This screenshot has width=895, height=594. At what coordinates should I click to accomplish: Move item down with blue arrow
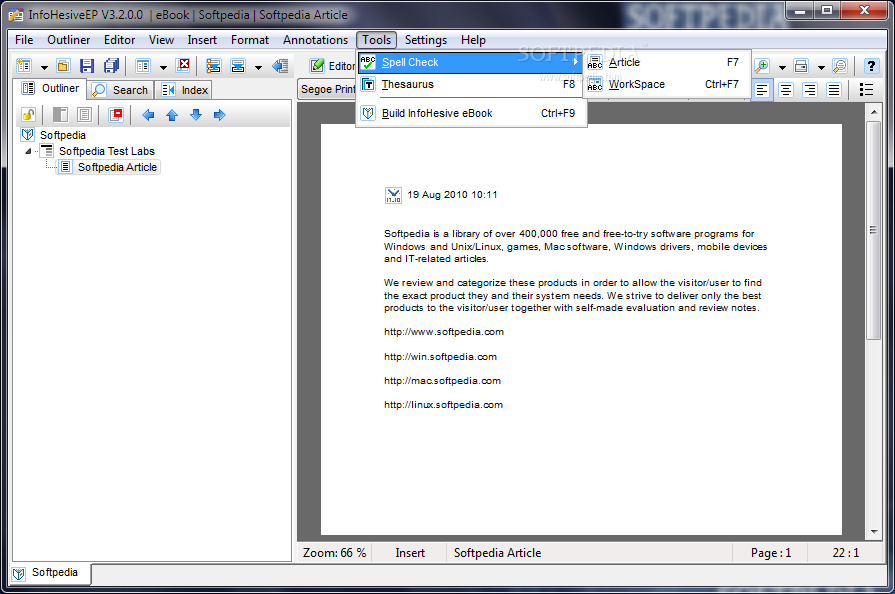pyautogui.click(x=196, y=115)
